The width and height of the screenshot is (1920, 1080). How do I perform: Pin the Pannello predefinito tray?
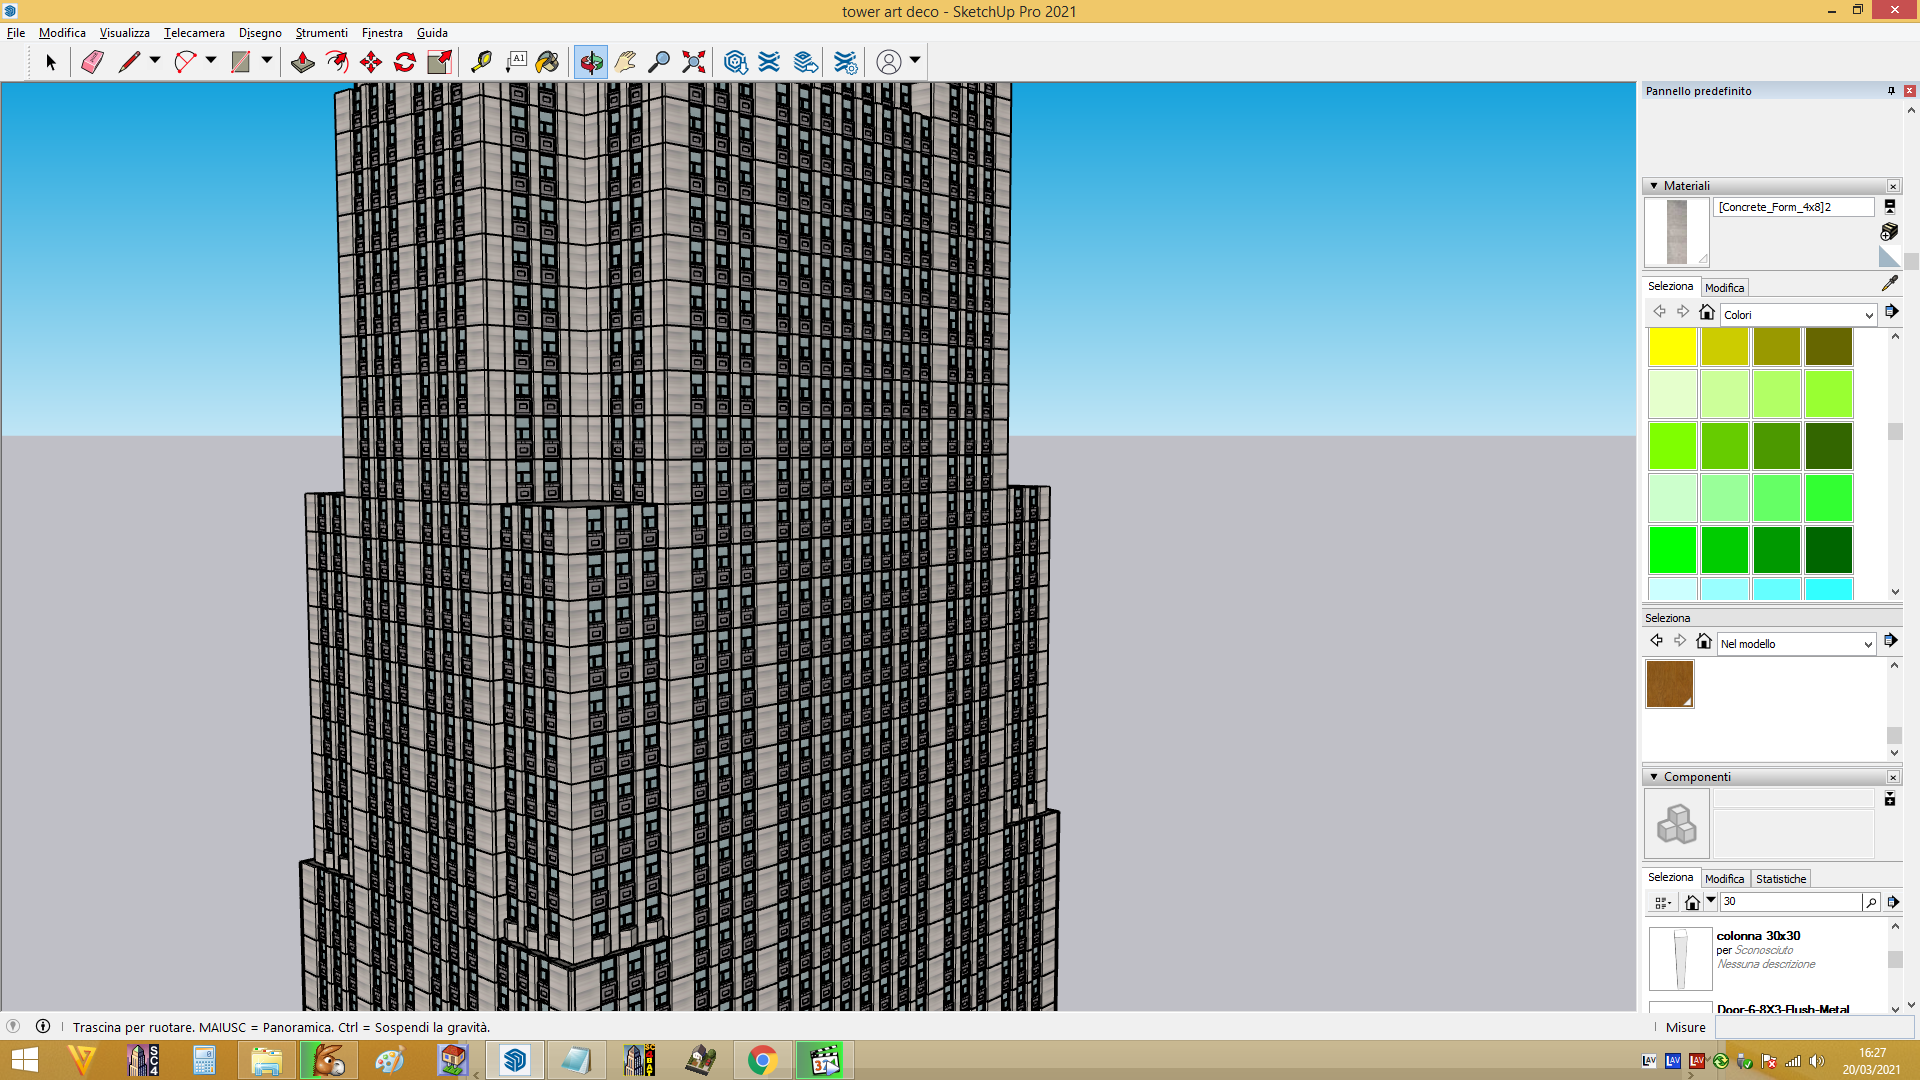(1891, 91)
